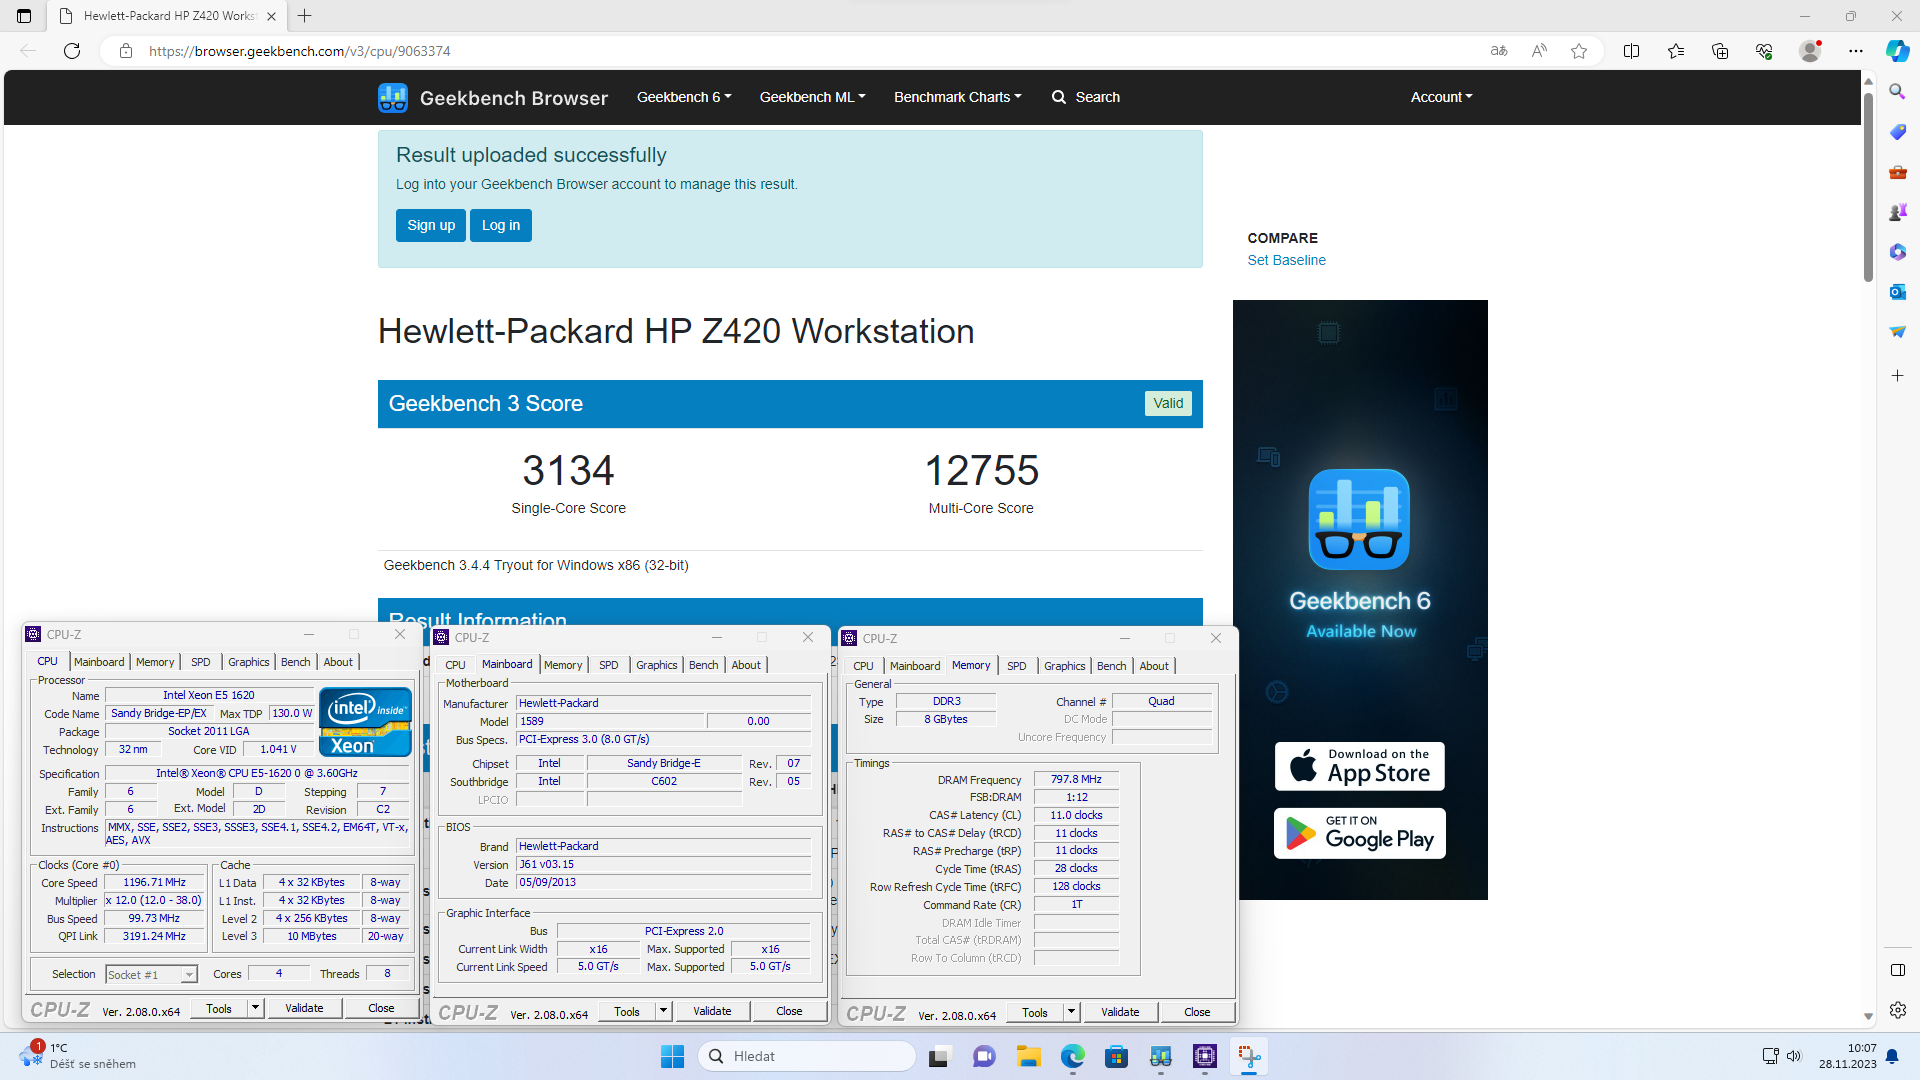The width and height of the screenshot is (1920, 1080).
Task: Click the Geekbench Browser logo icon
Action: 393,97
